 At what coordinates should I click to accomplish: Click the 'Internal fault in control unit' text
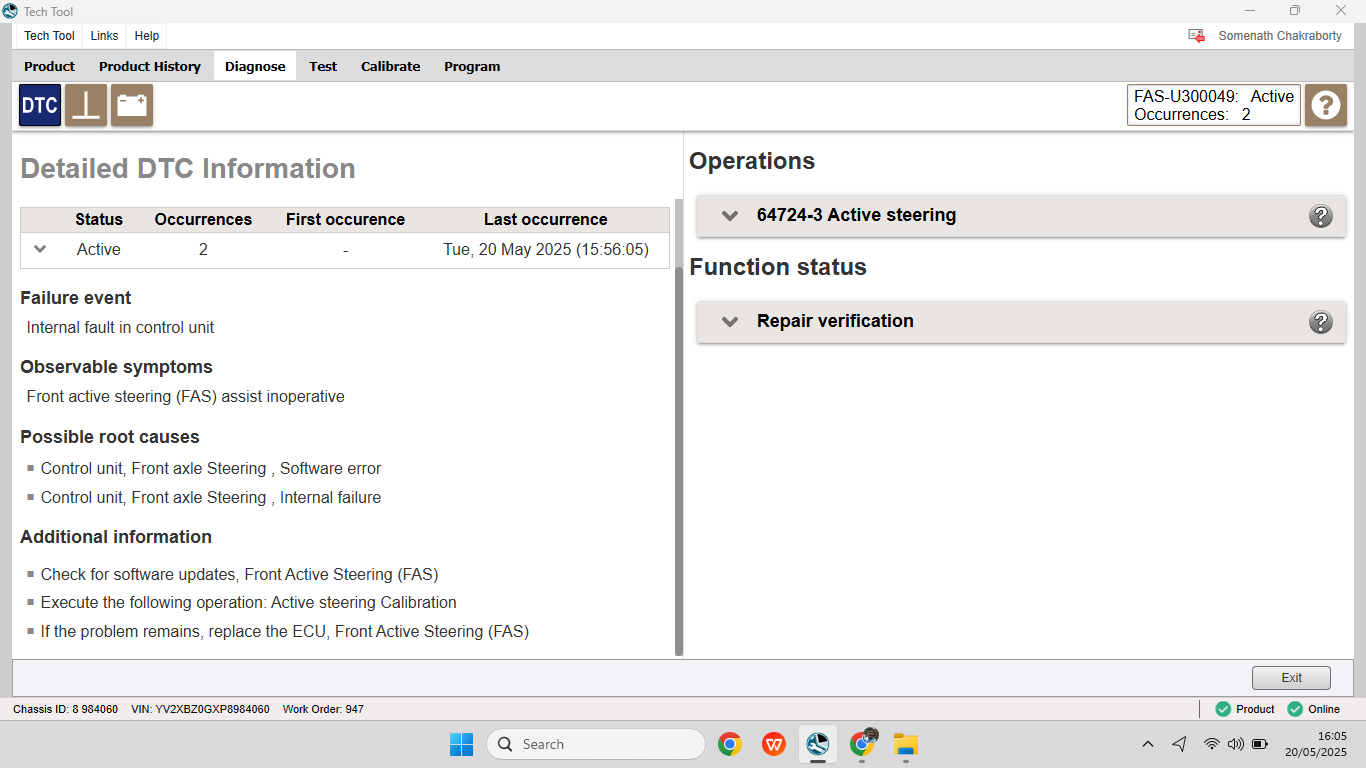[120, 328]
